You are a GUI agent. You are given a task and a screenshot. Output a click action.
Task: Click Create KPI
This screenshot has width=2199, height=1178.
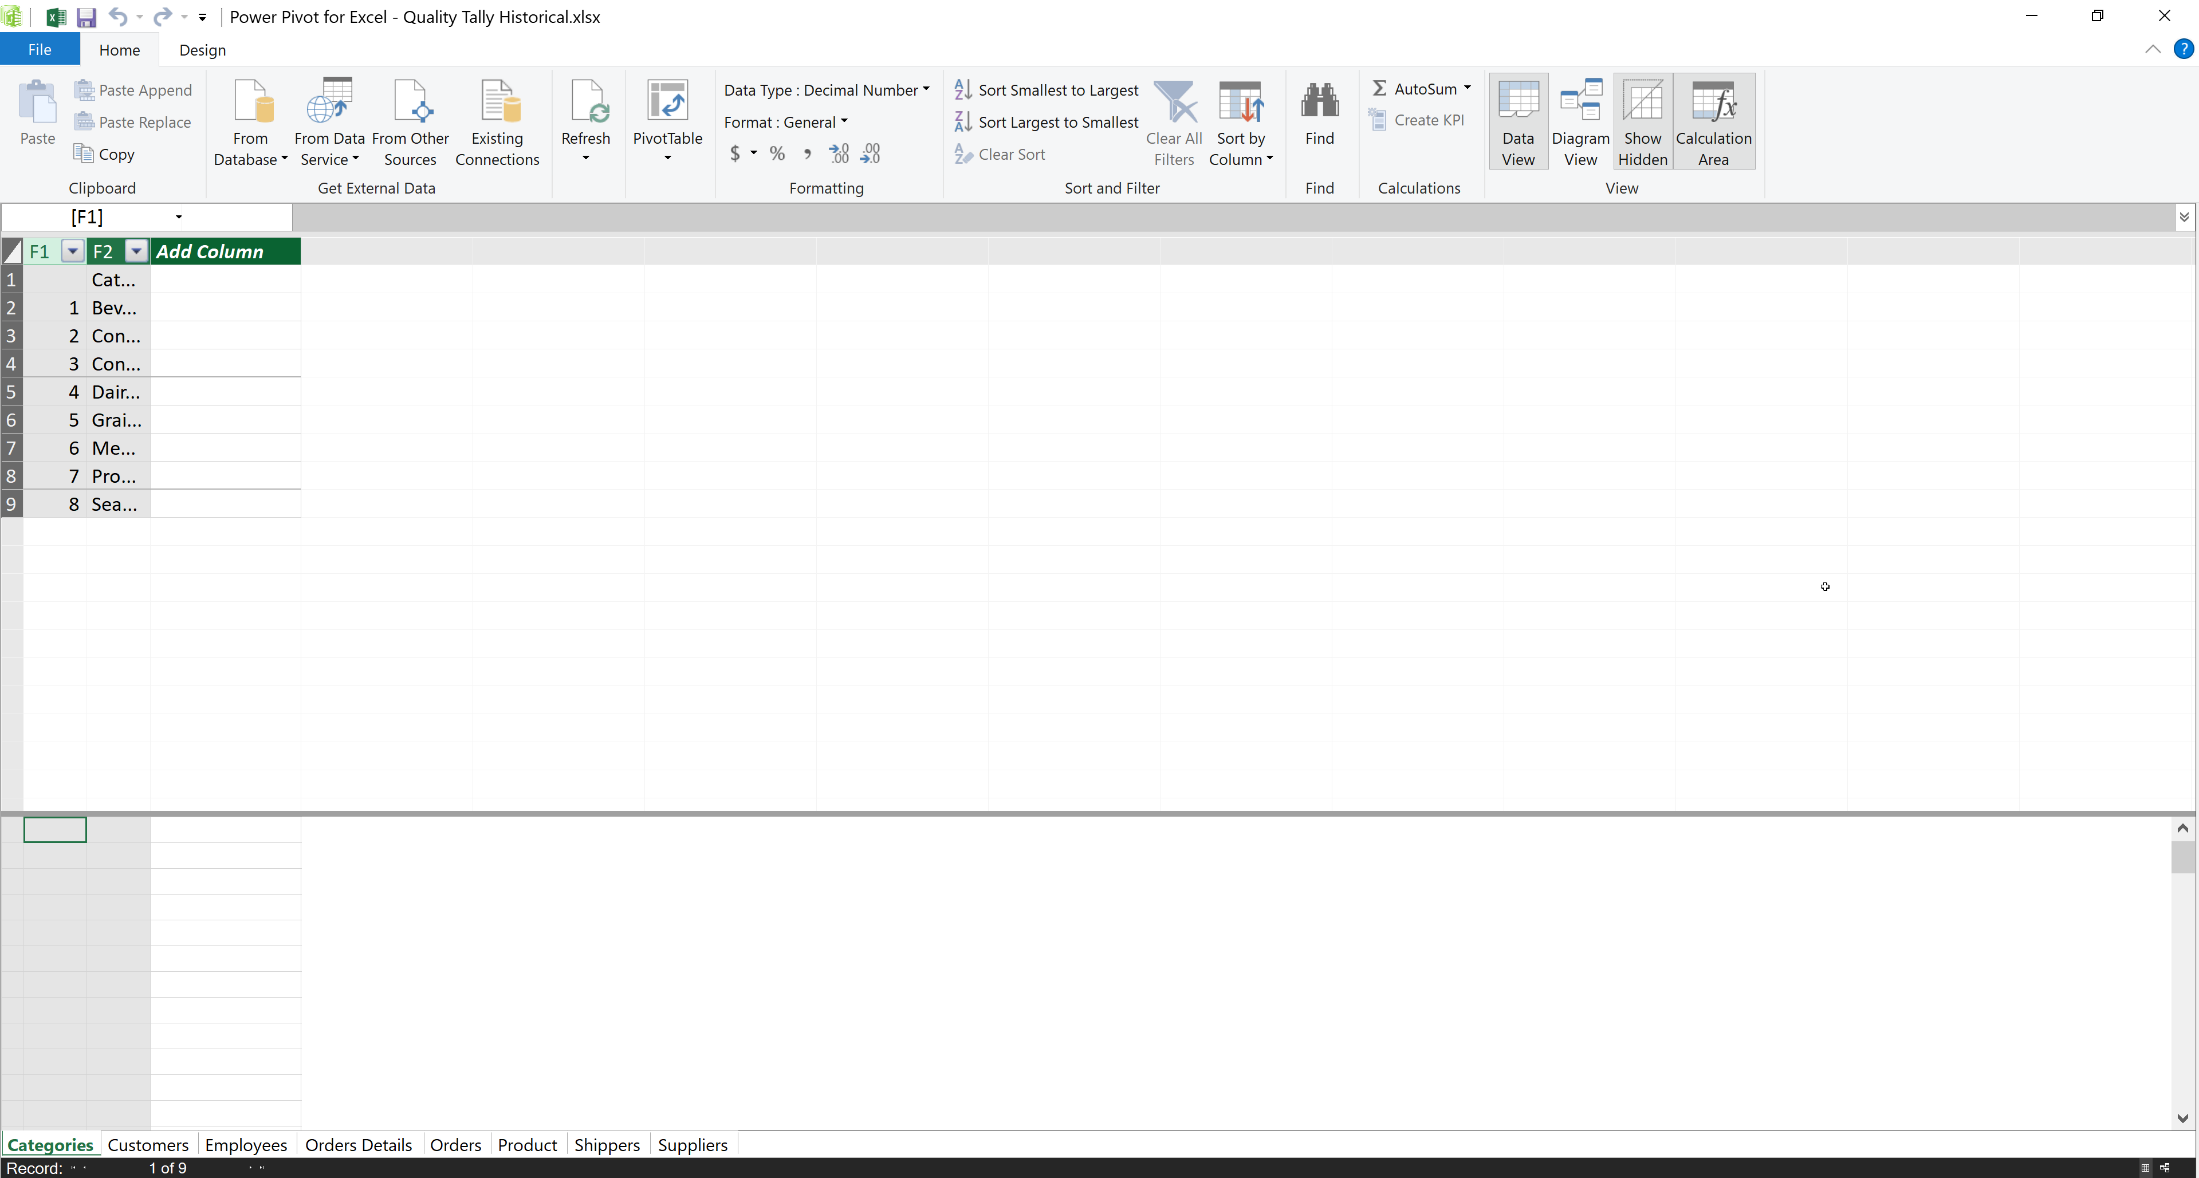pyautogui.click(x=1417, y=120)
